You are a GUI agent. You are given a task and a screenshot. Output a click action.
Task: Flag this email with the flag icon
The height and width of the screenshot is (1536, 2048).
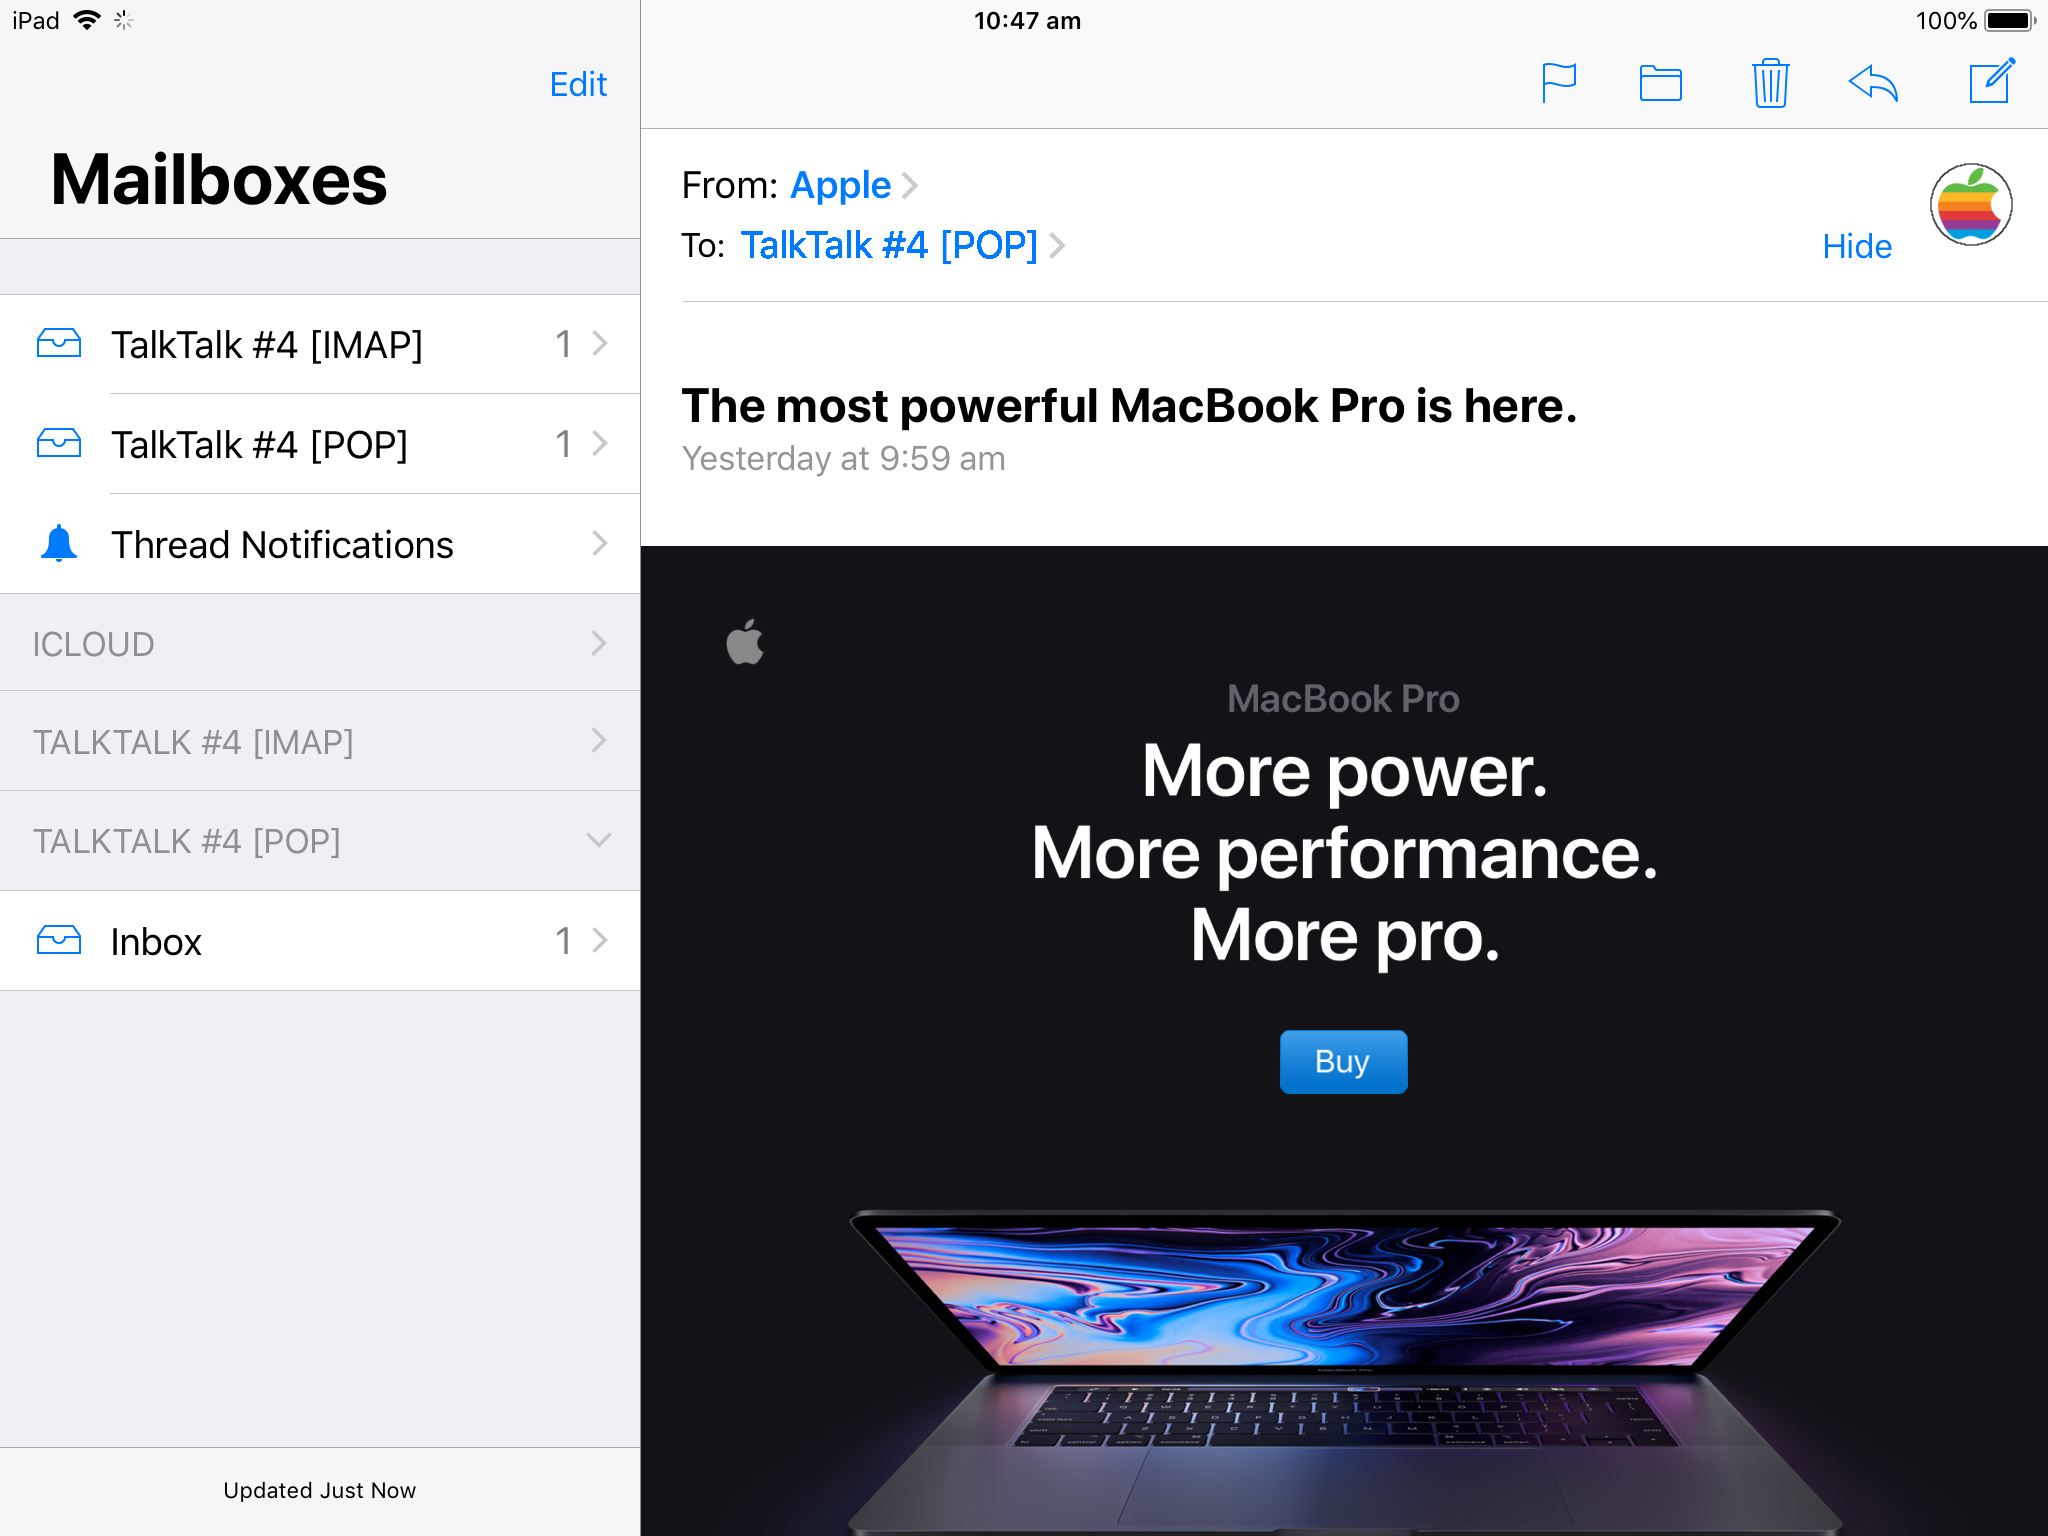1558,82
